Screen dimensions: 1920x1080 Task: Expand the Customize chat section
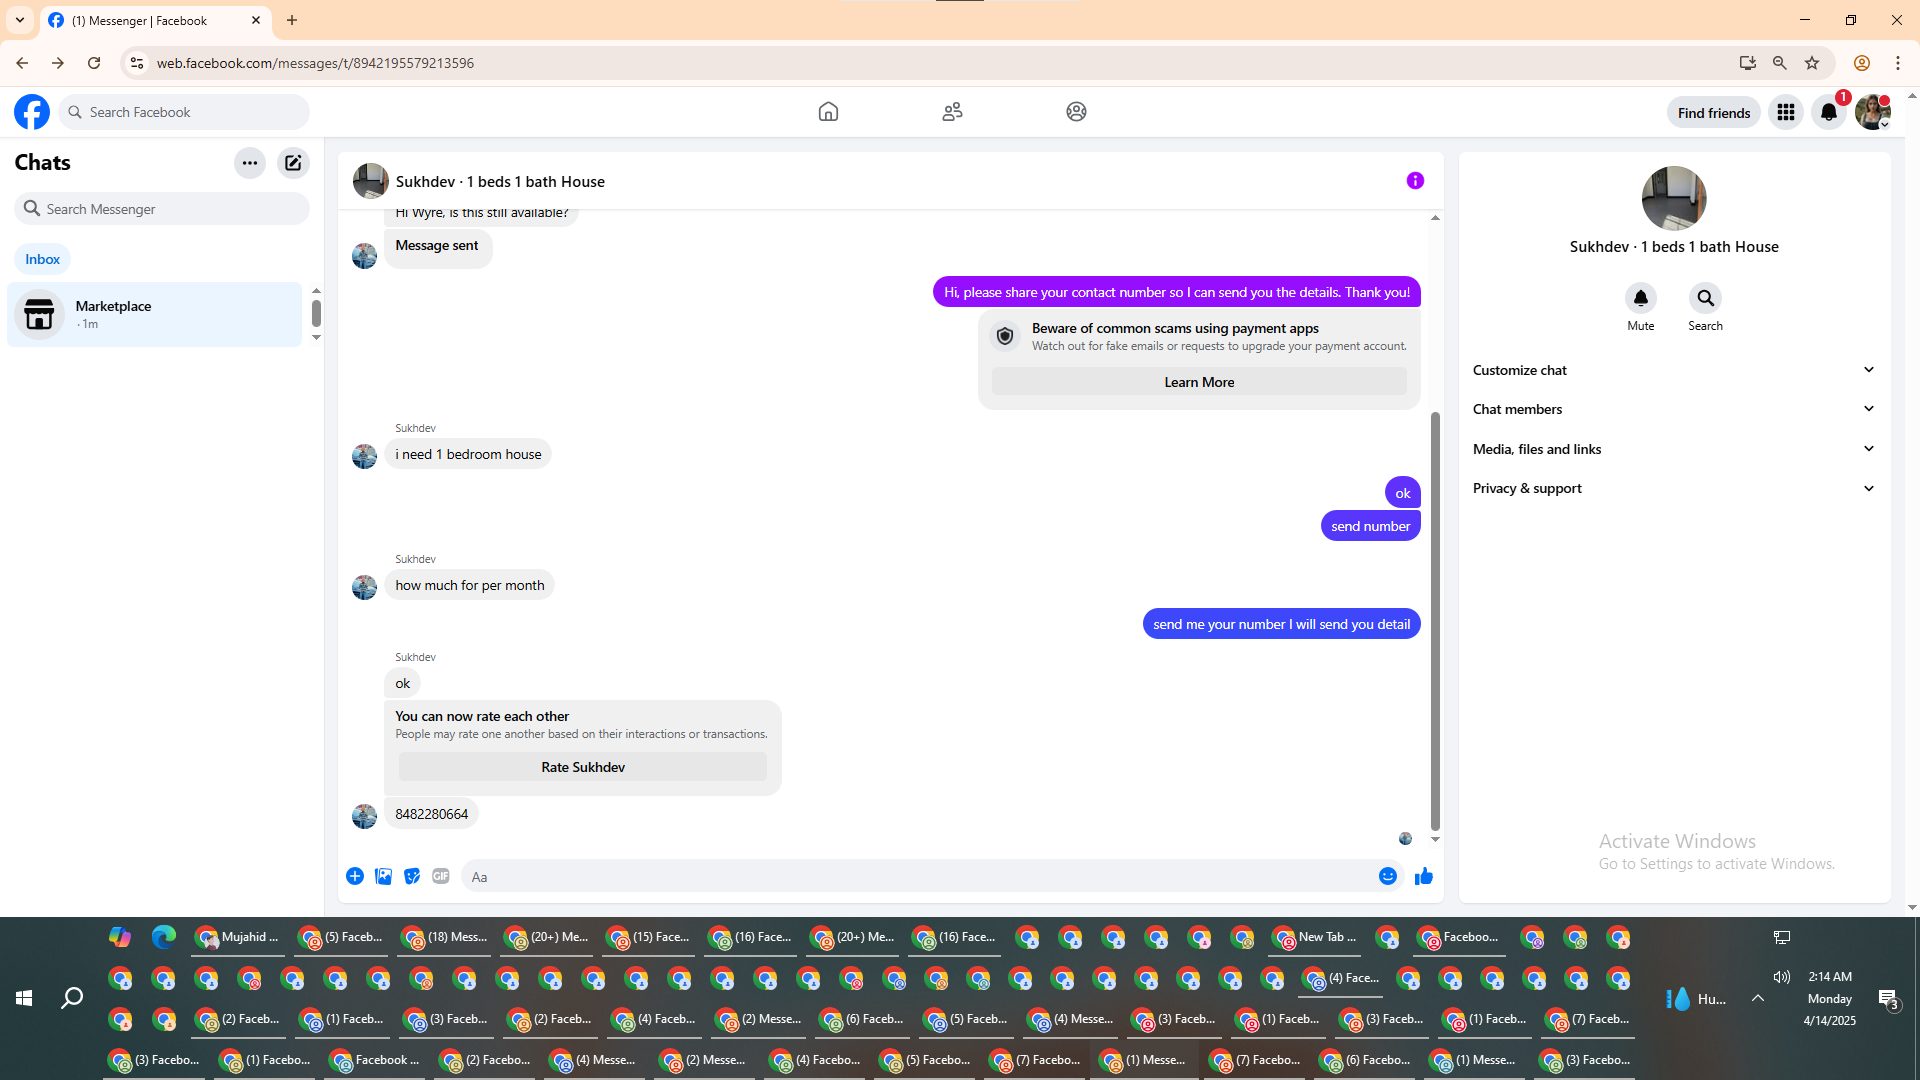pyautogui.click(x=1673, y=370)
